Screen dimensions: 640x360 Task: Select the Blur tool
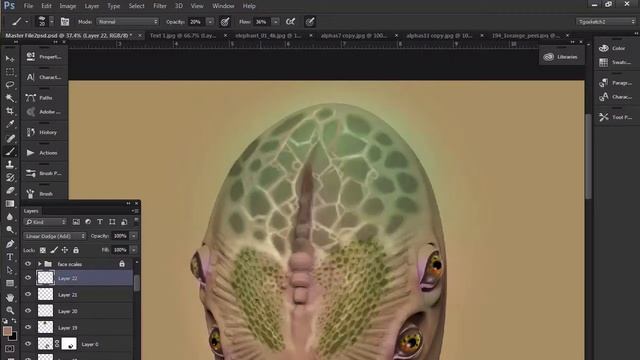pos(10,217)
